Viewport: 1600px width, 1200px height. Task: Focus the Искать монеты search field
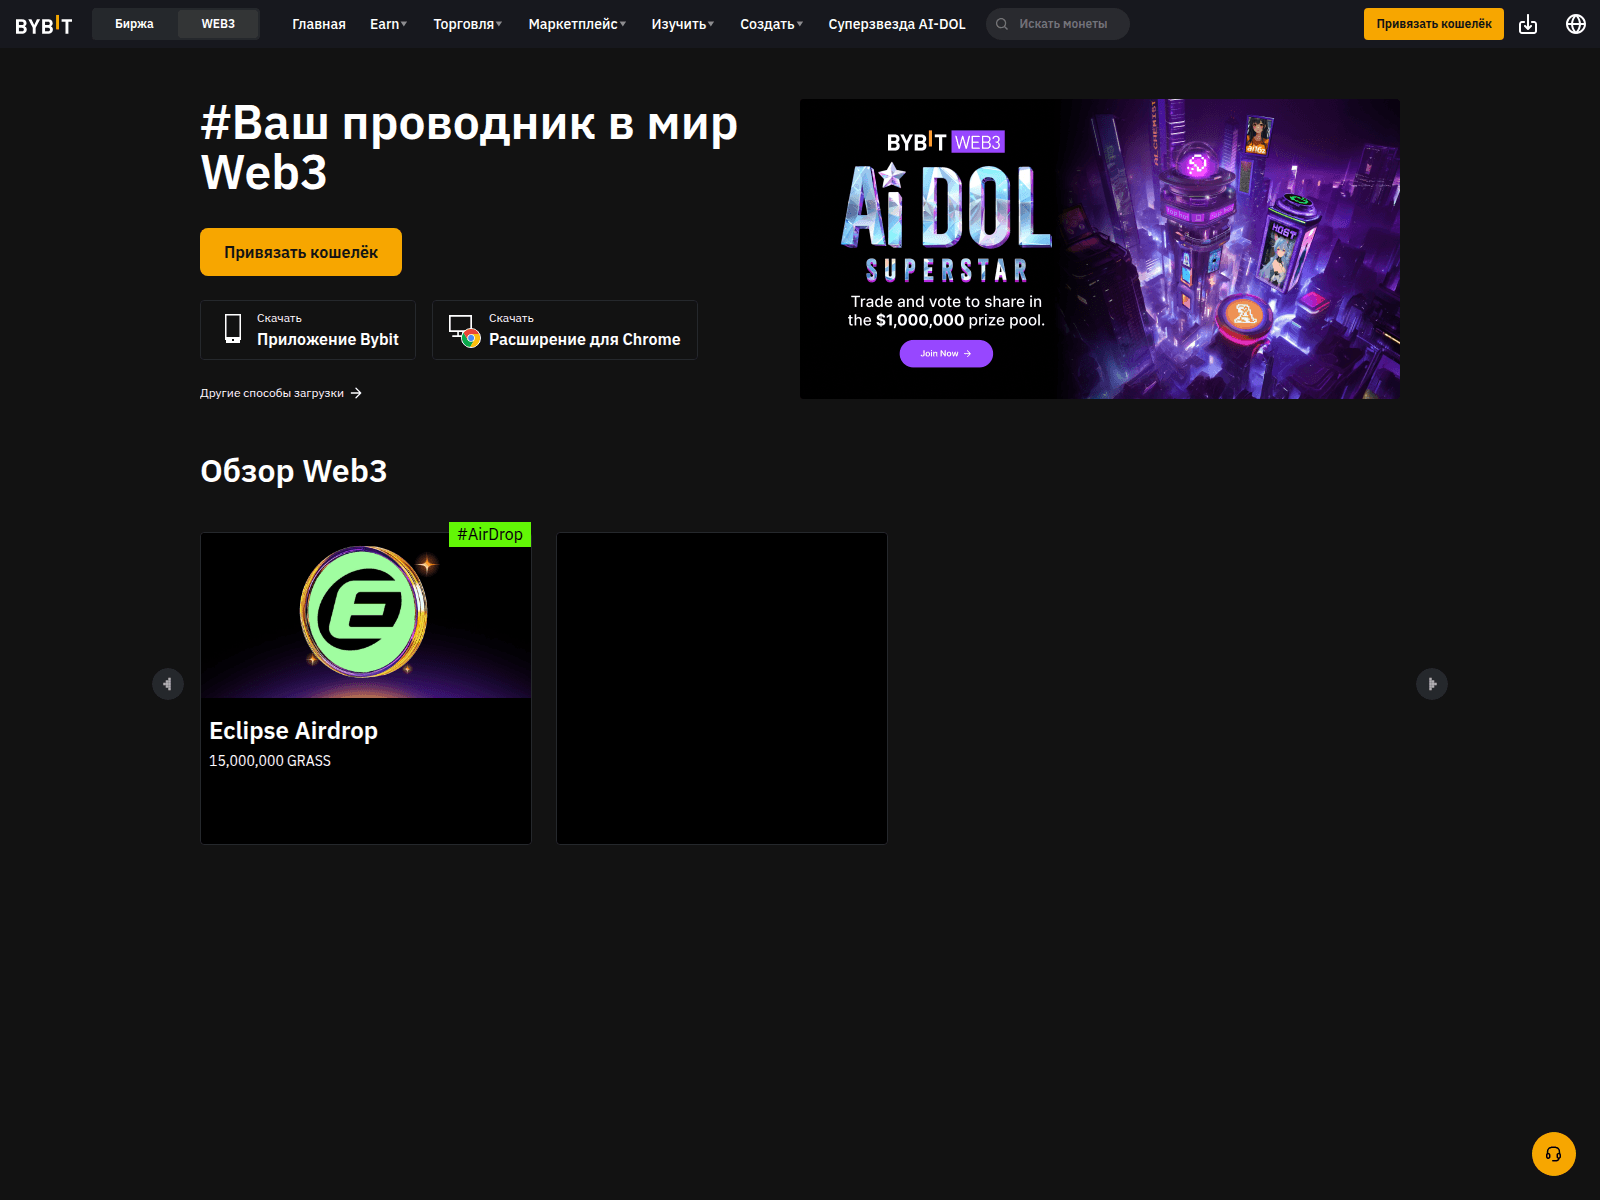[x=1058, y=24]
